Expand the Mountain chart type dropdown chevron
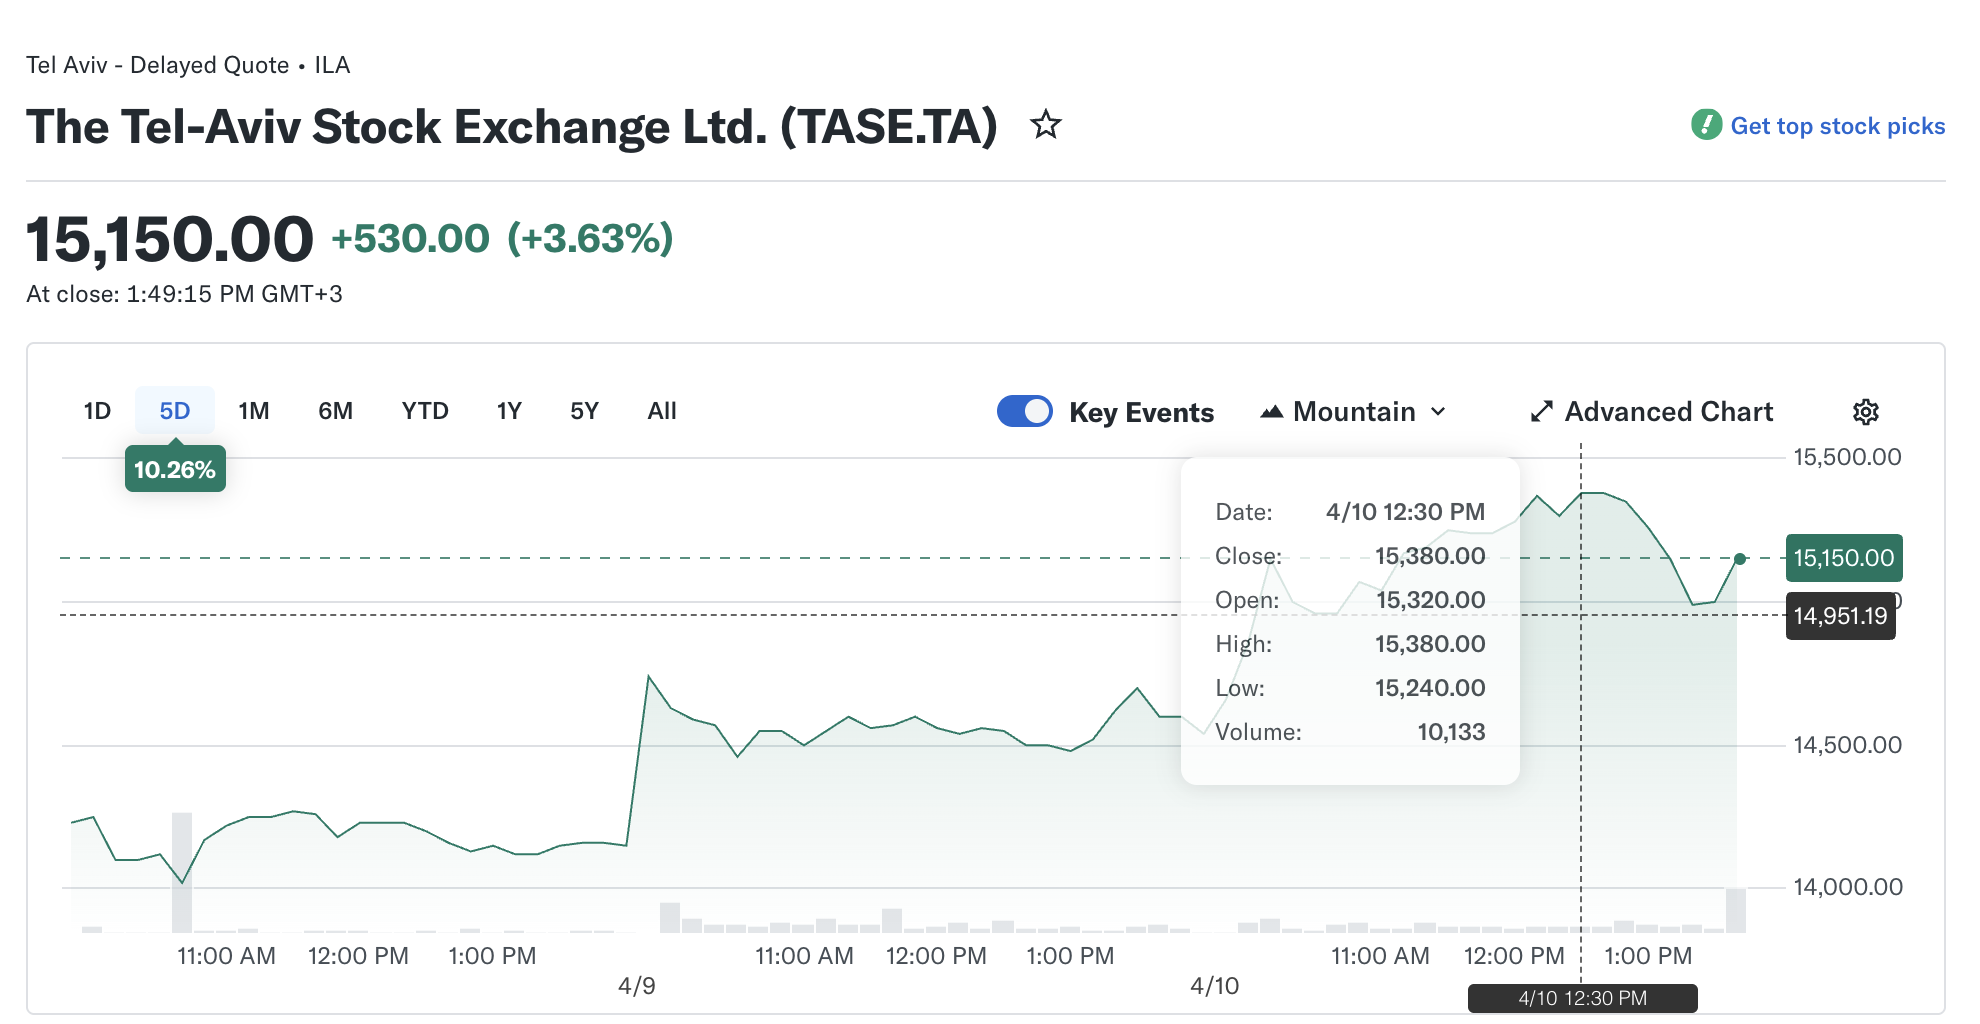 click(x=1438, y=412)
